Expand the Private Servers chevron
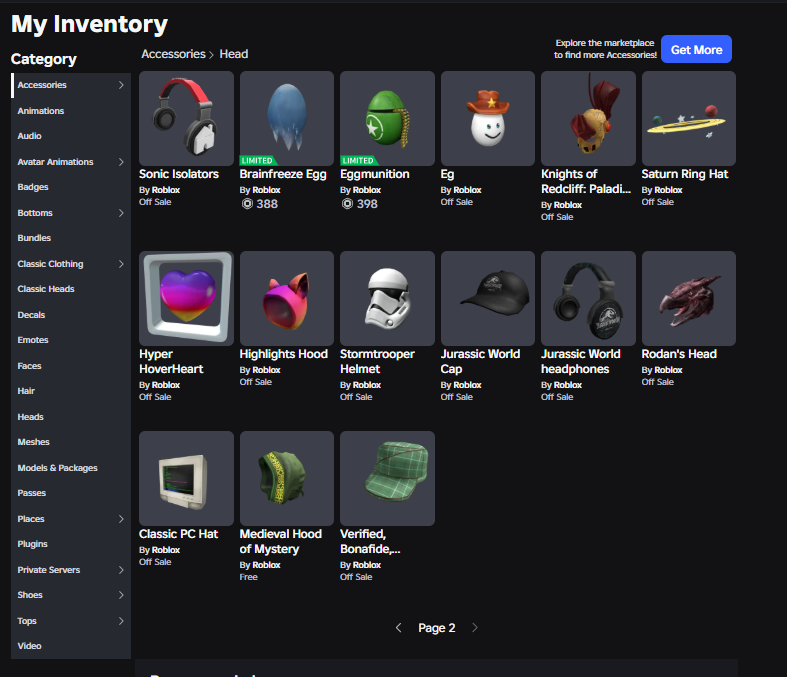787x677 pixels. pos(121,570)
